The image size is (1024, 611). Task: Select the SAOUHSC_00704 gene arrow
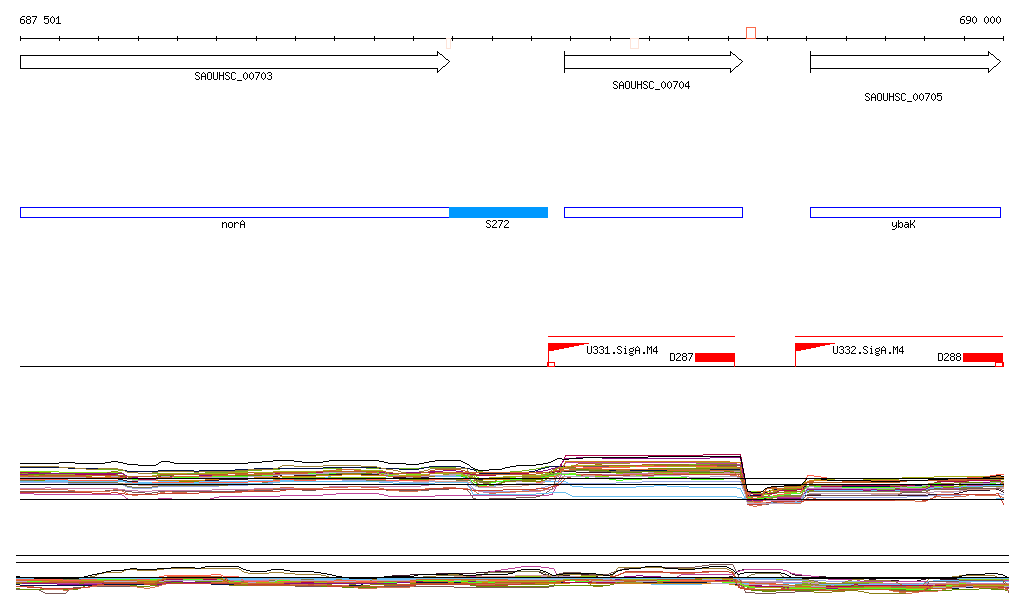pos(652,62)
